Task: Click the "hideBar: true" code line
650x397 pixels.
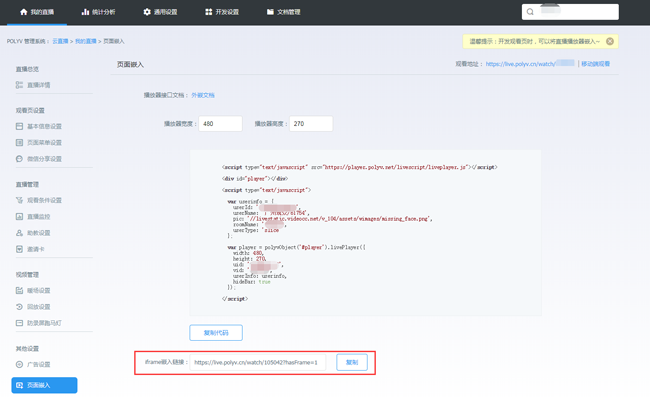Action: 252,282
